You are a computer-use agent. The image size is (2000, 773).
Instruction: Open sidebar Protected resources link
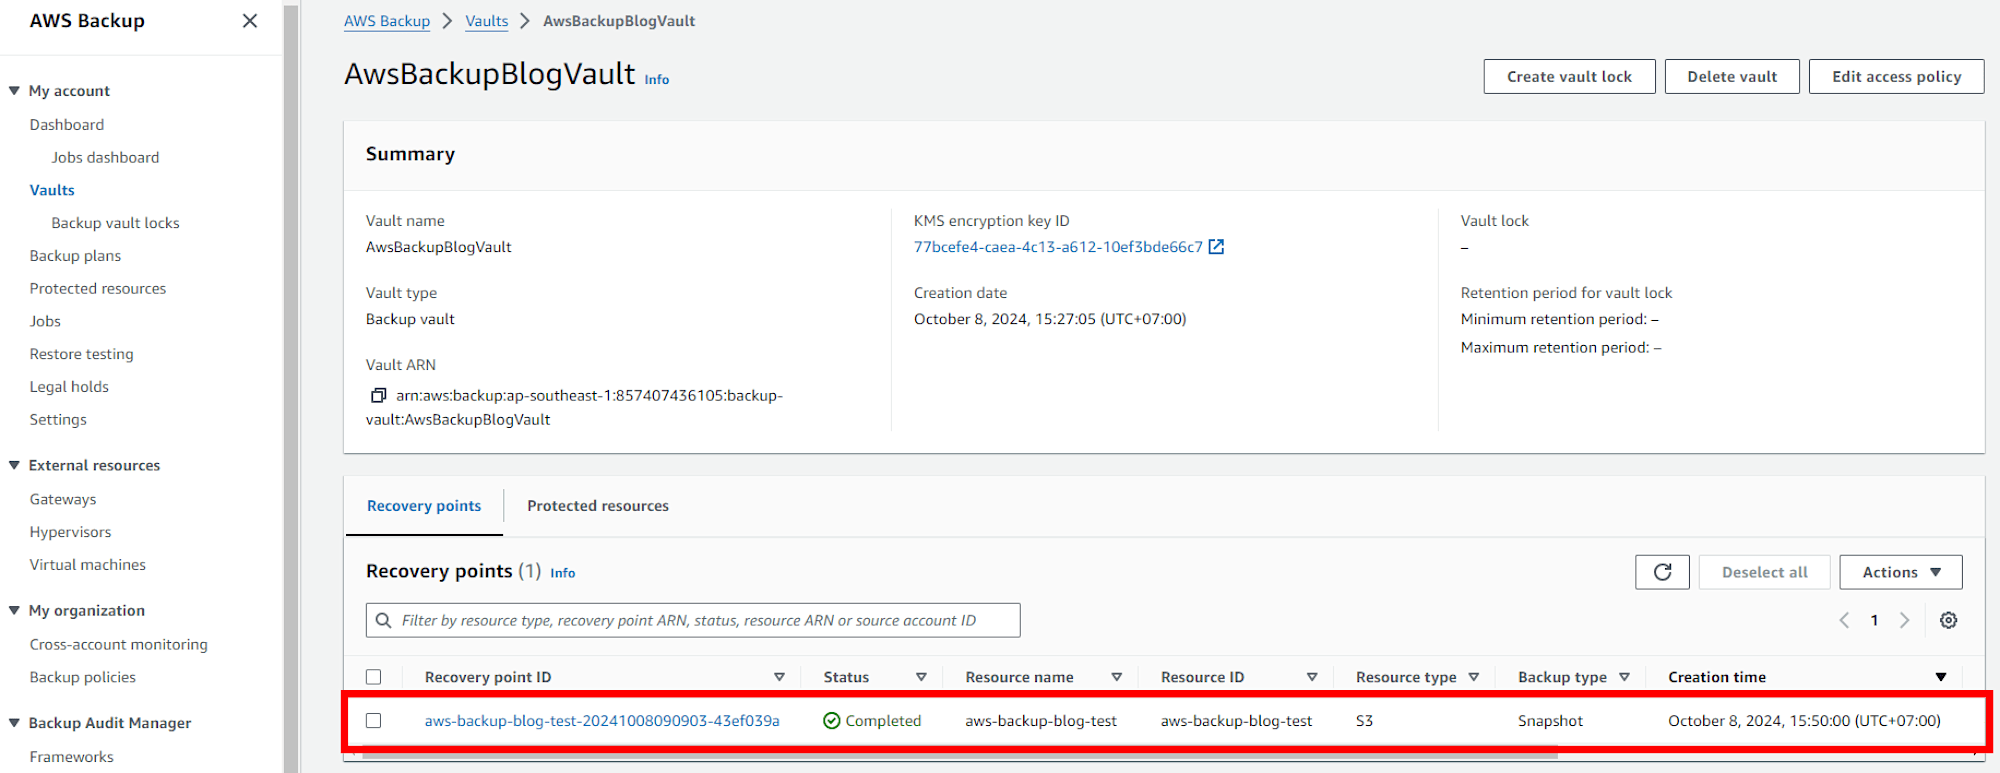[x=98, y=288]
